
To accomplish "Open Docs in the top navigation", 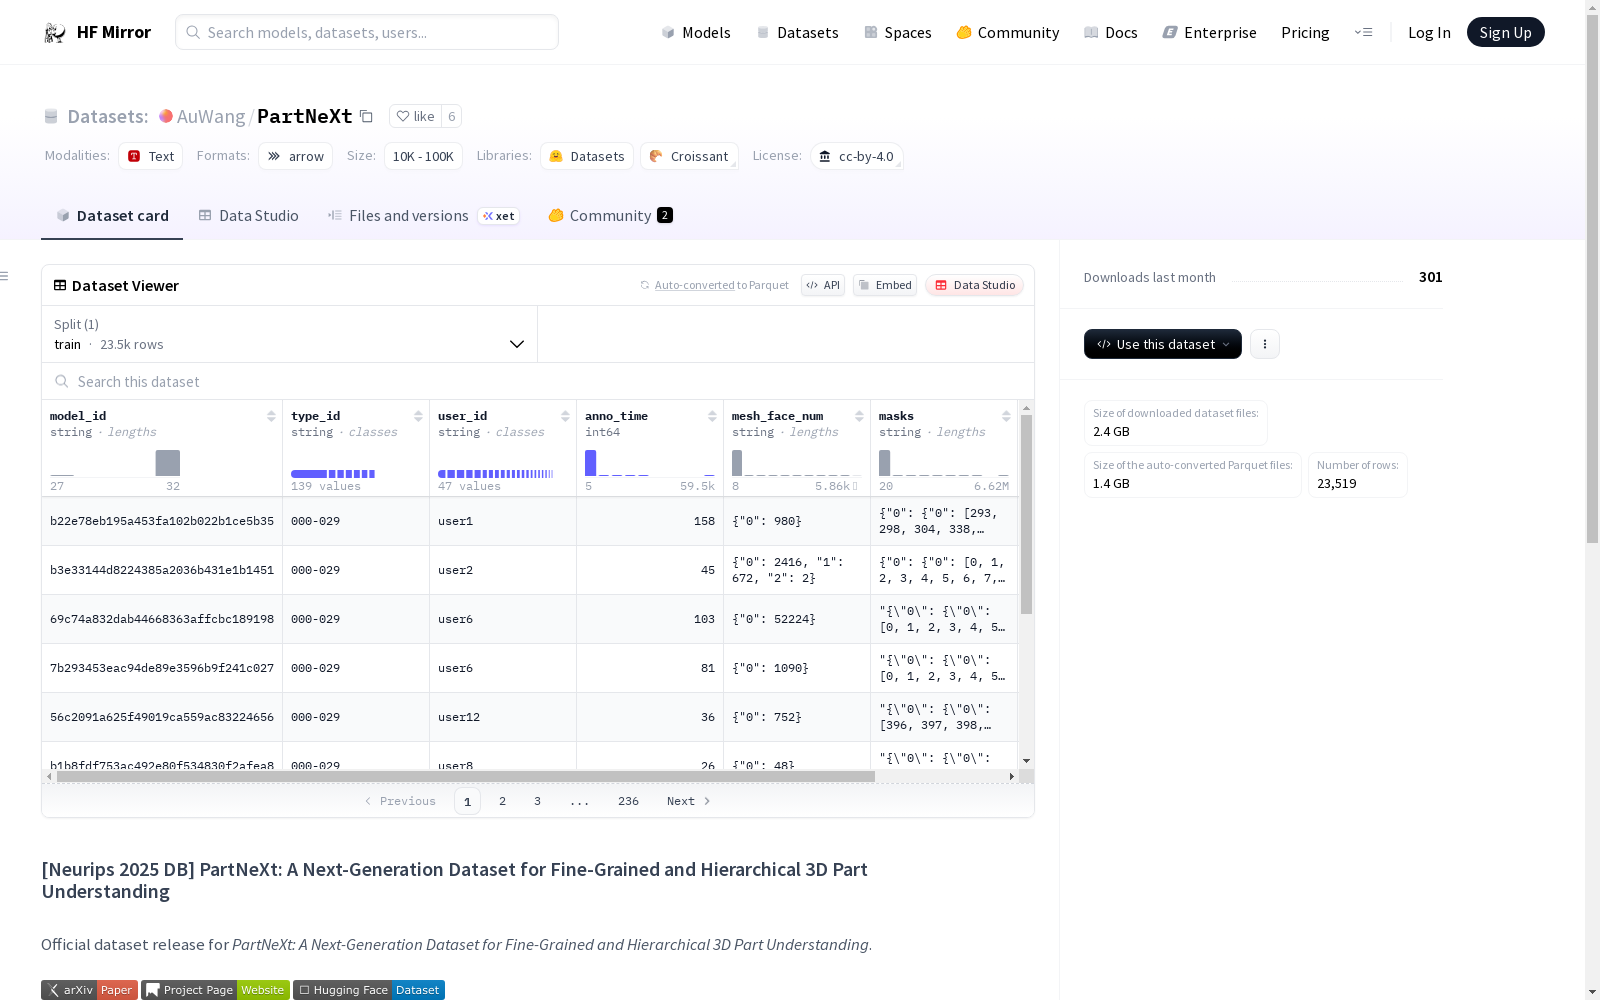I will click(1111, 33).
